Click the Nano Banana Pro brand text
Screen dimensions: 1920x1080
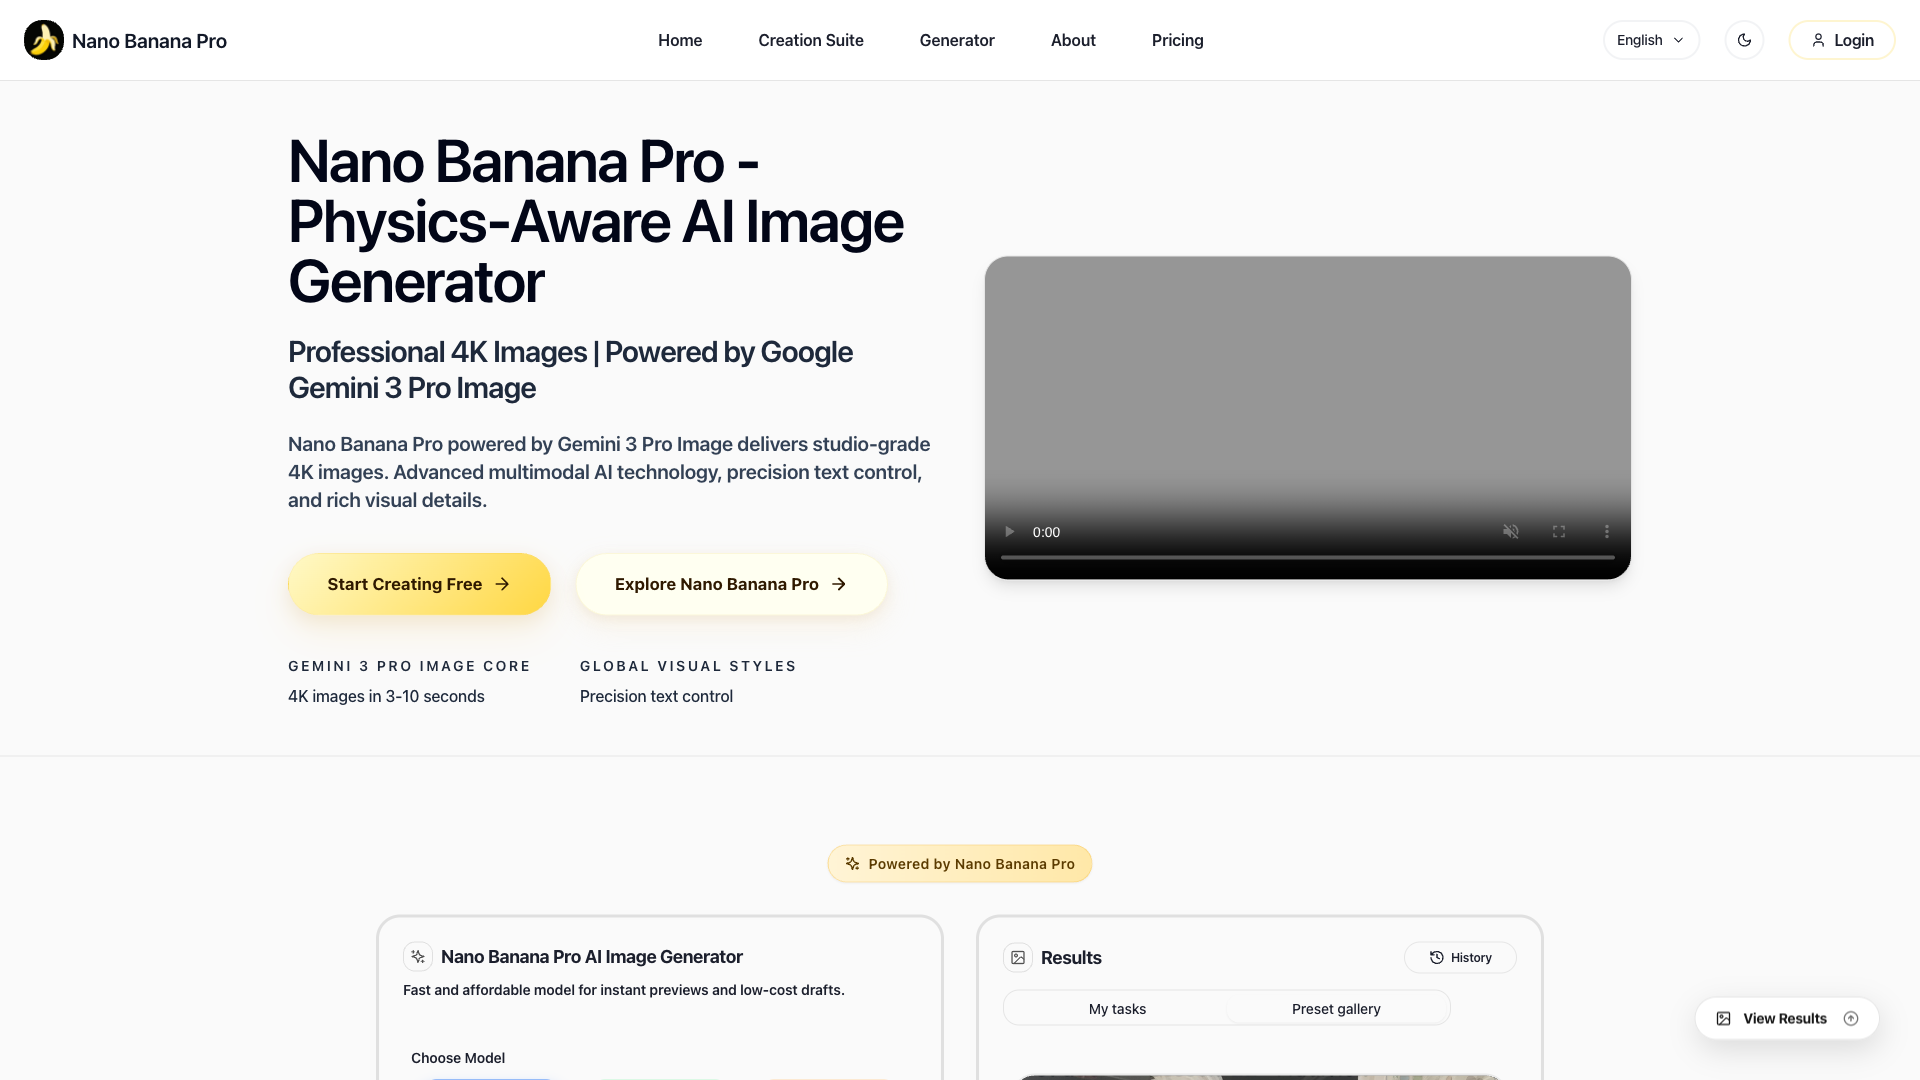click(x=149, y=41)
